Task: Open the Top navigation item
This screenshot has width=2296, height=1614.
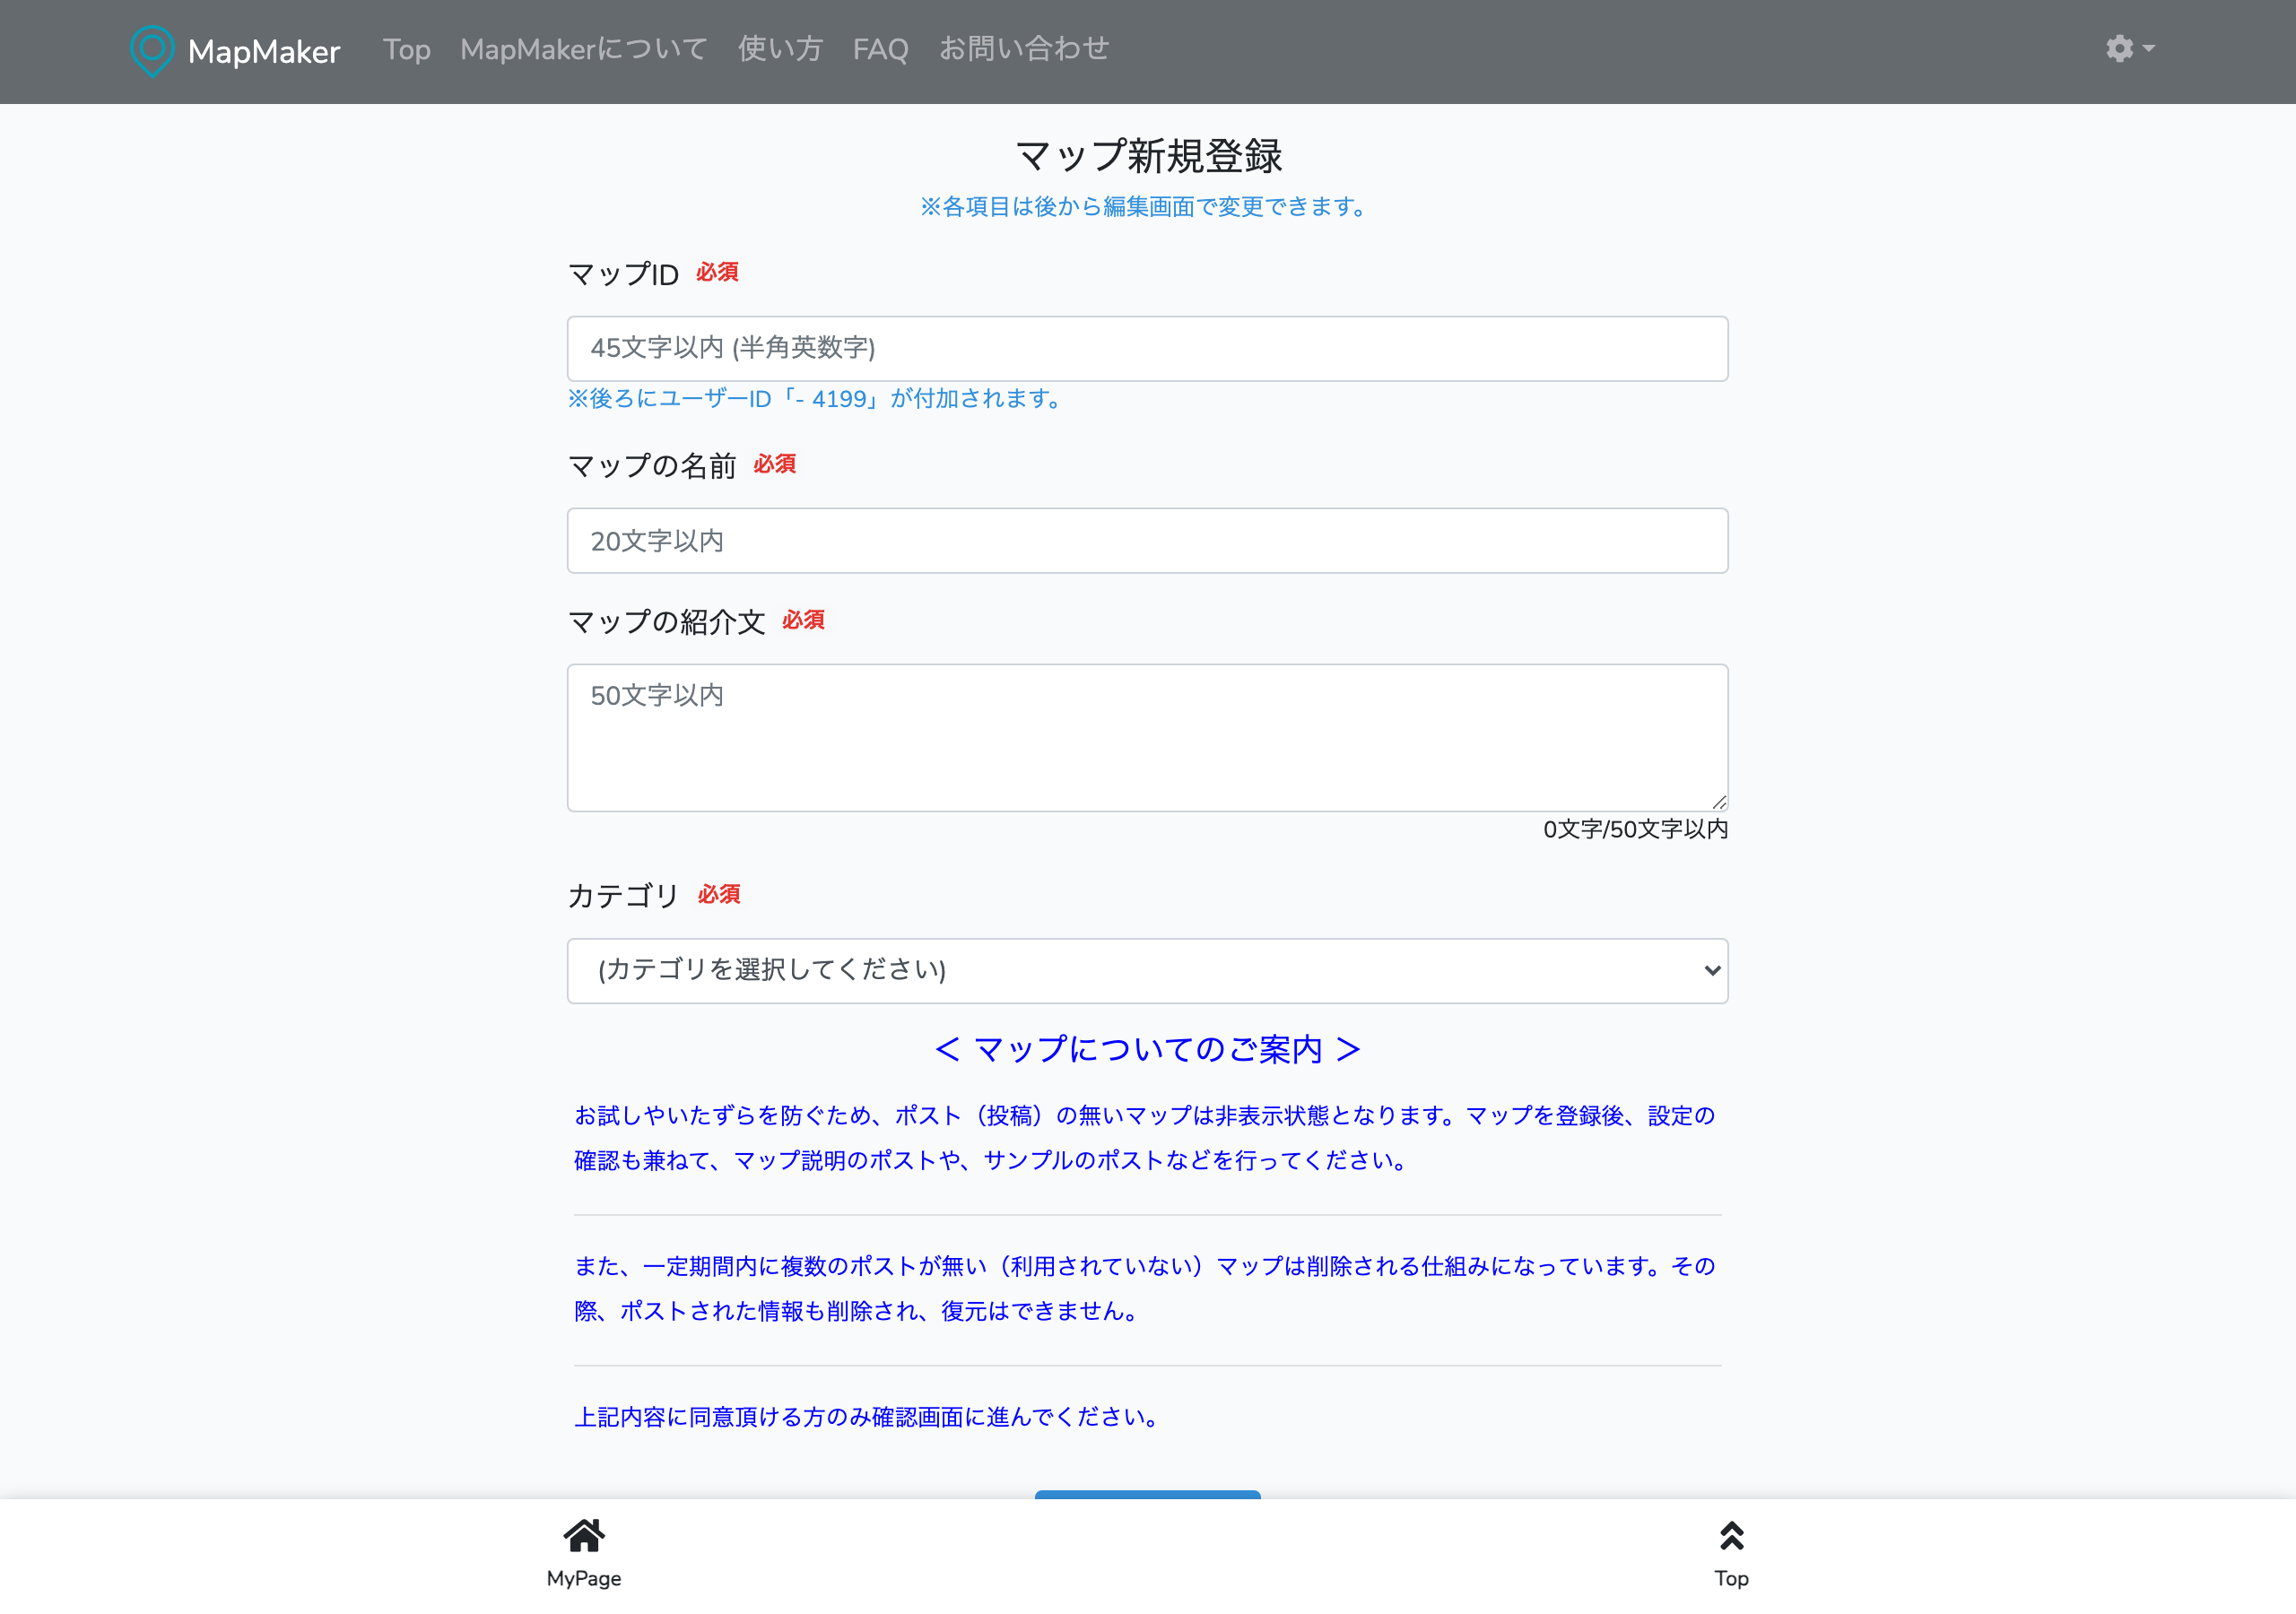Action: [x=407, y=49]
